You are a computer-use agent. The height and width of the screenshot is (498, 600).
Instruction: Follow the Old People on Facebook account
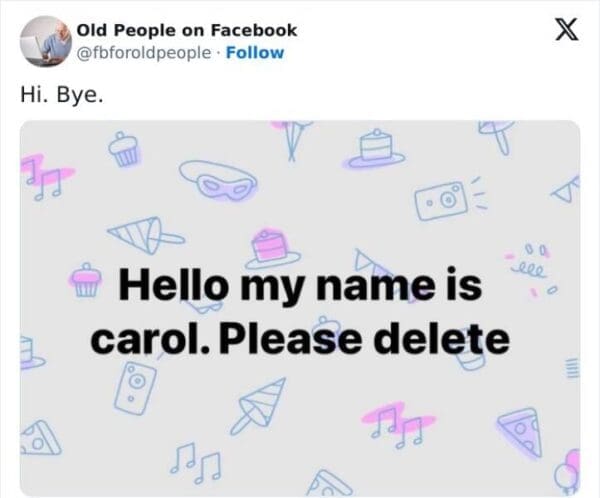point(257,52)
